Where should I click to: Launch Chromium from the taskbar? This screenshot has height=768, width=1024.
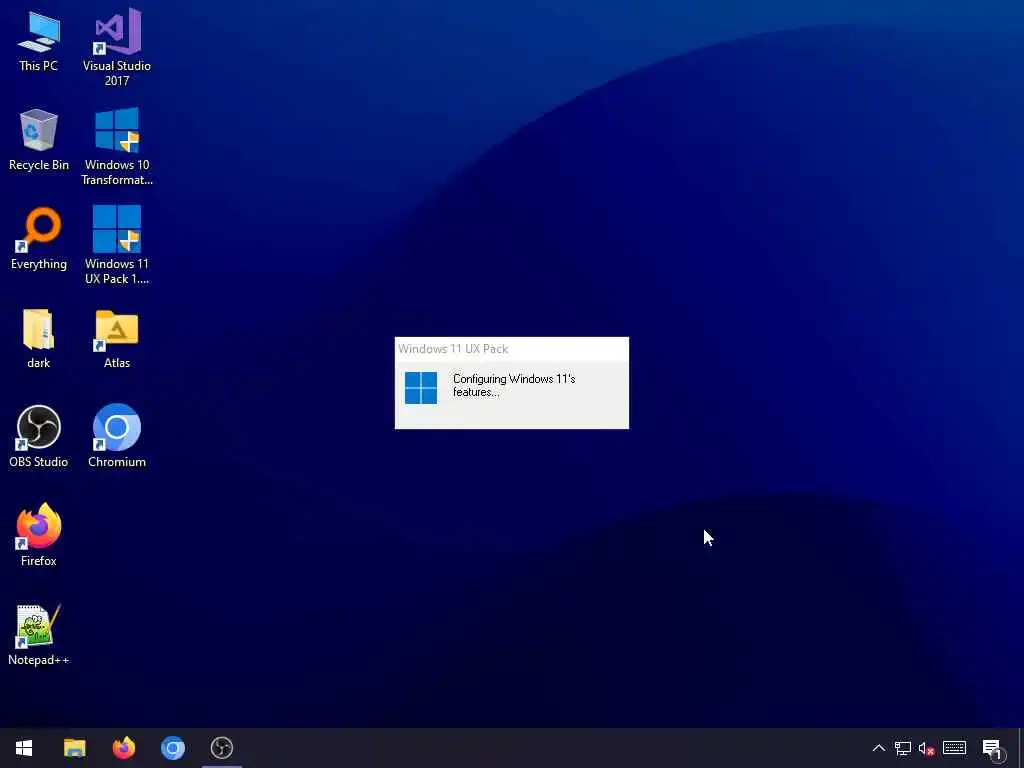click(173, 748)
